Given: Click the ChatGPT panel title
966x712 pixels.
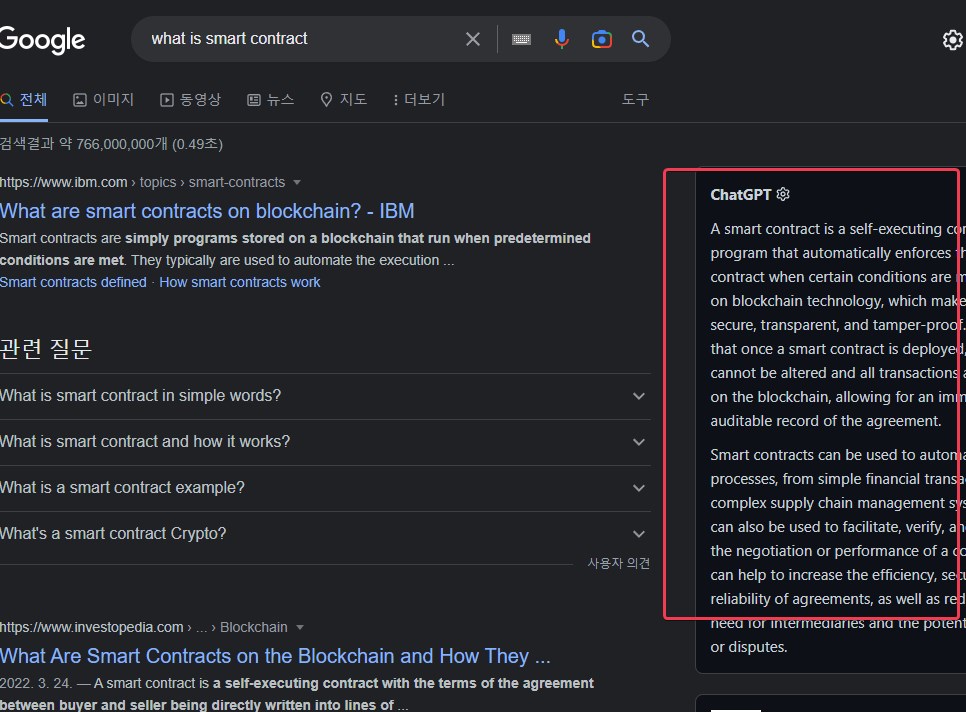Looking at the screenshot, I should point(741,195).
